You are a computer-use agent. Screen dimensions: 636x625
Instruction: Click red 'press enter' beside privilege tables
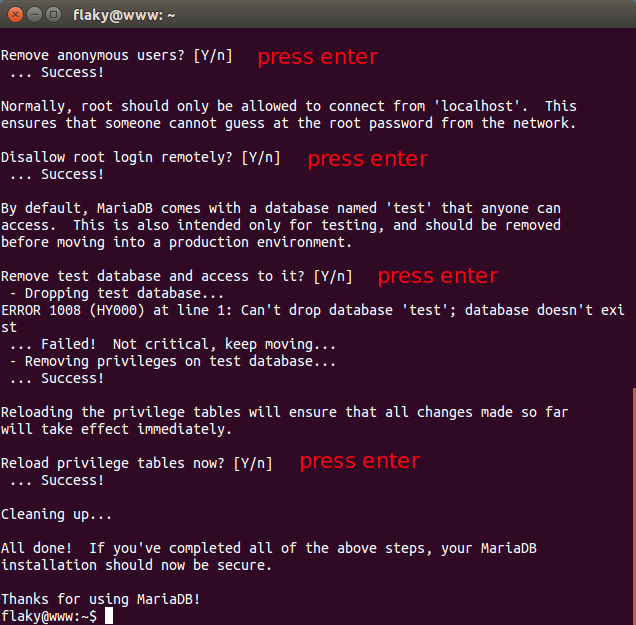pyautogui.click(x=359, y=461)
